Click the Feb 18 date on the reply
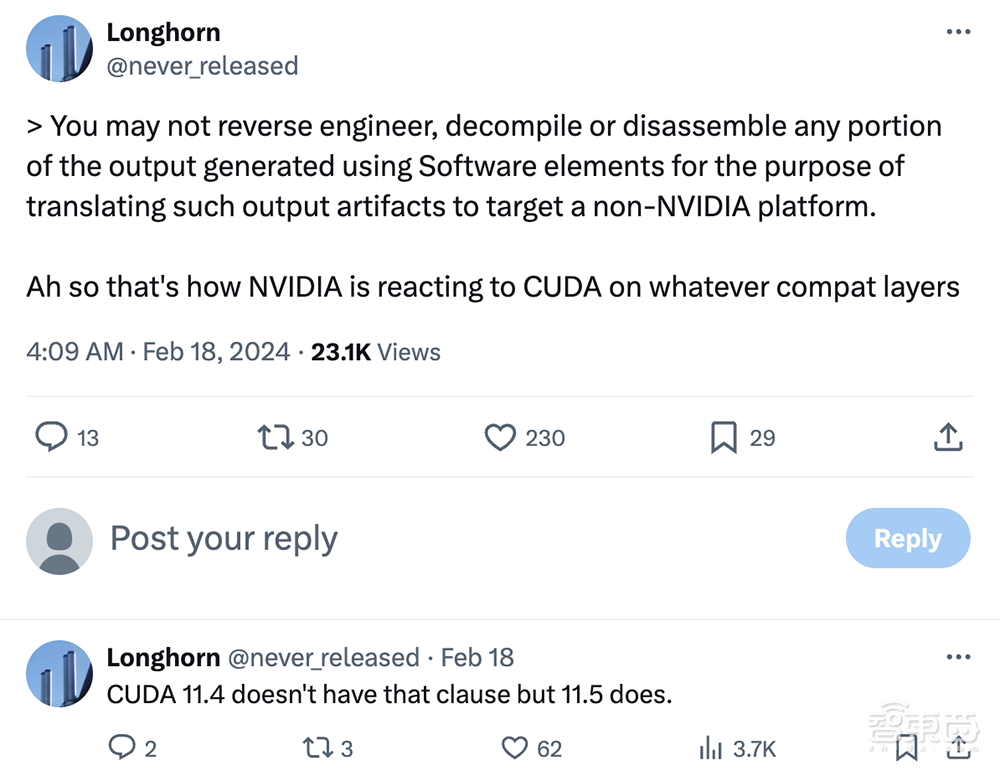 tap(477, 657)
